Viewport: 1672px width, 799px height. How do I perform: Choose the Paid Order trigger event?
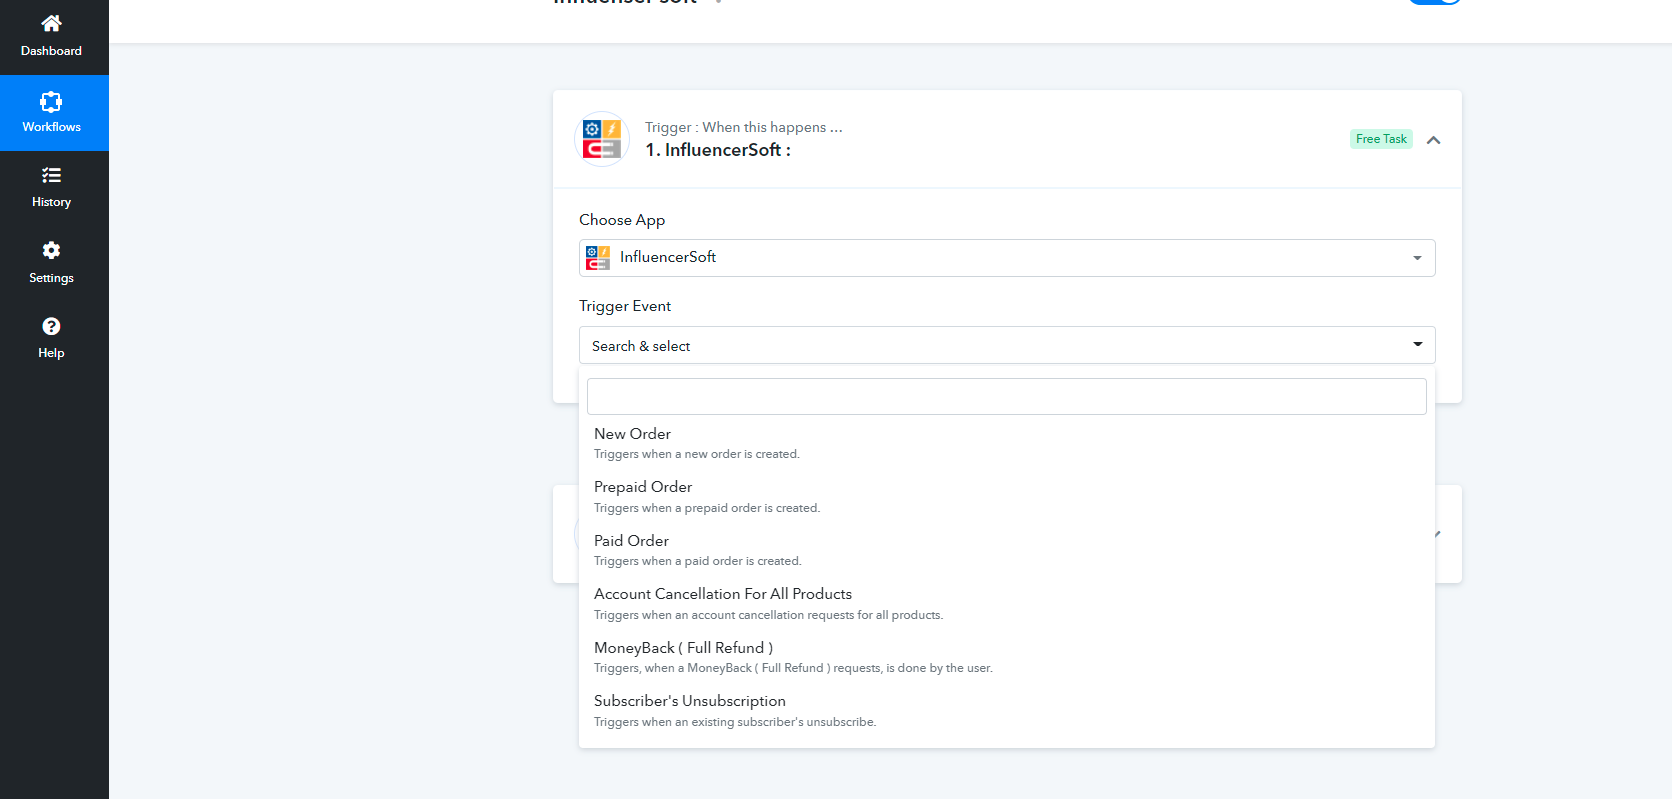1007,550
